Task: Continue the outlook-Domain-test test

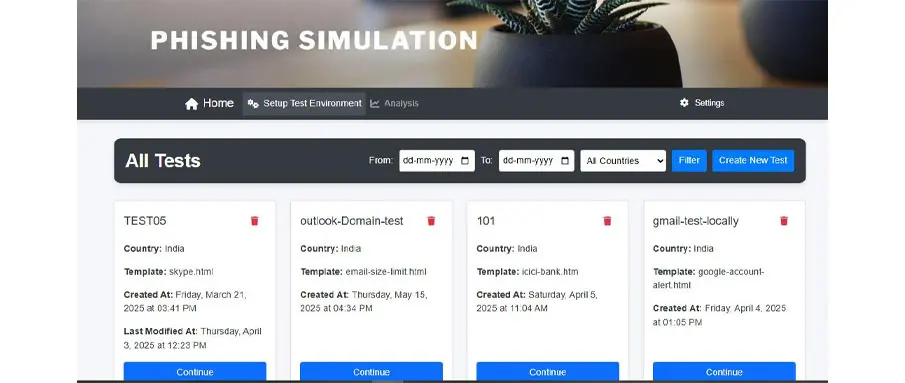Action: coord(372,371)
